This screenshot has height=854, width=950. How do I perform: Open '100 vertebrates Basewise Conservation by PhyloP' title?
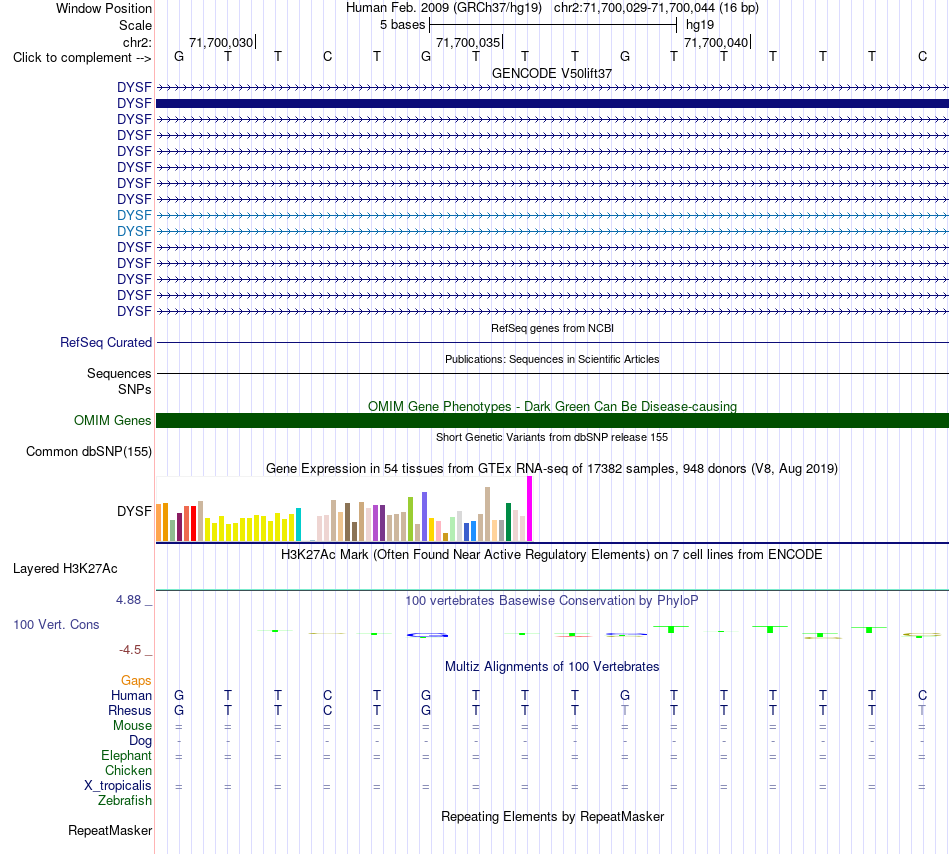(552, 601)
